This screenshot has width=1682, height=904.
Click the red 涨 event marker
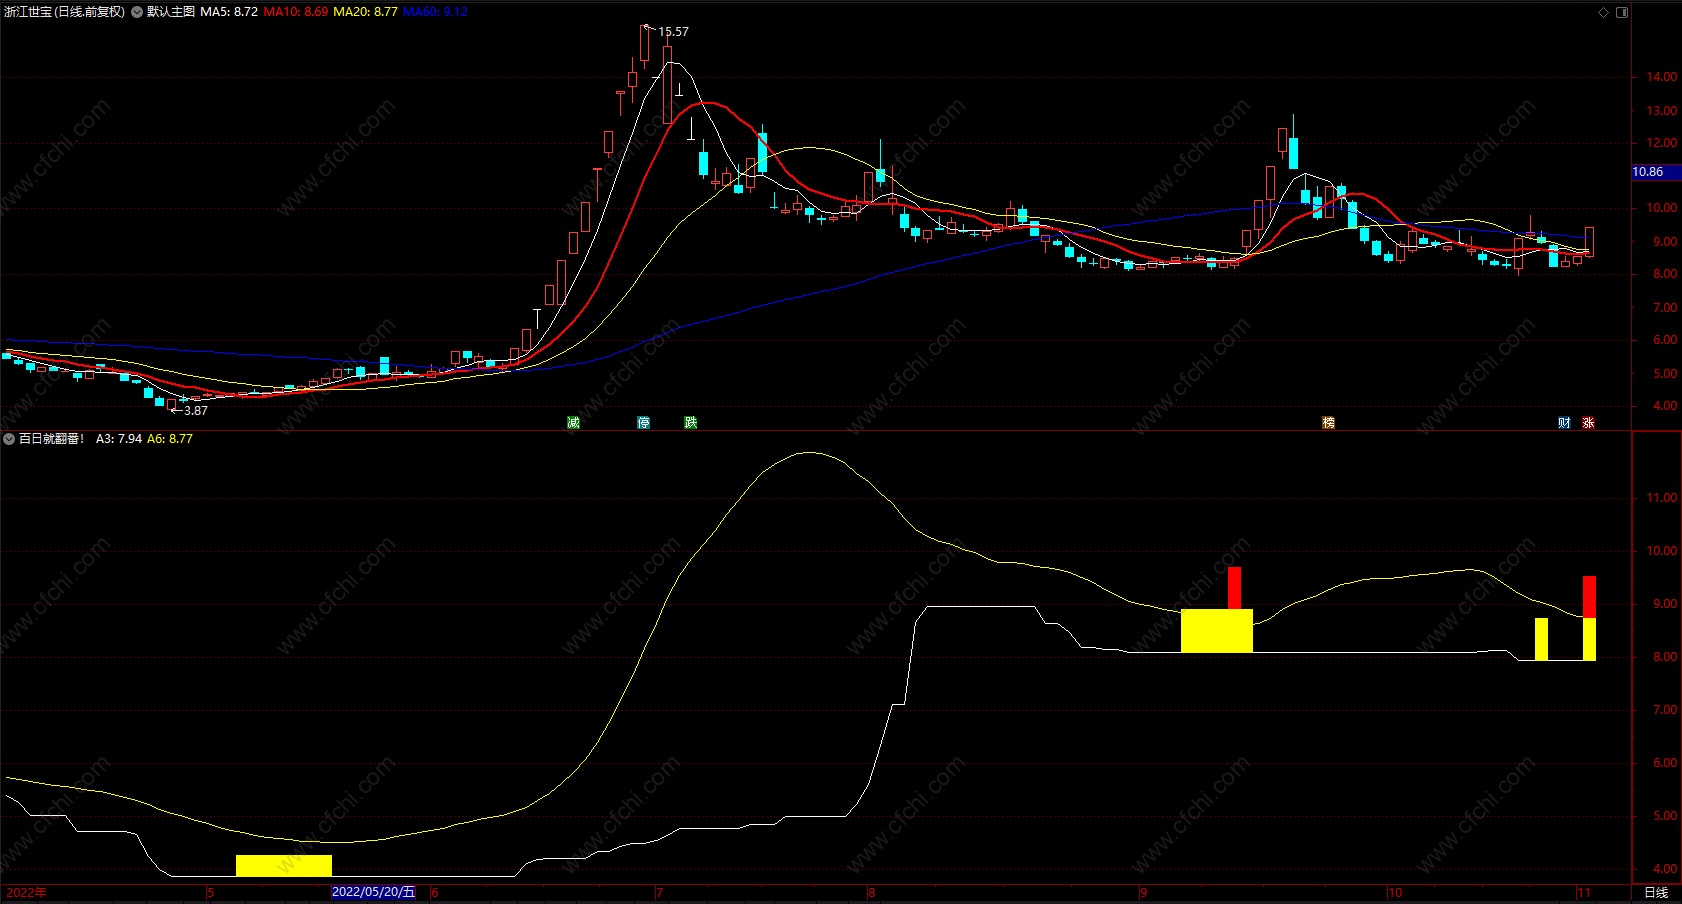point(1588,423)
